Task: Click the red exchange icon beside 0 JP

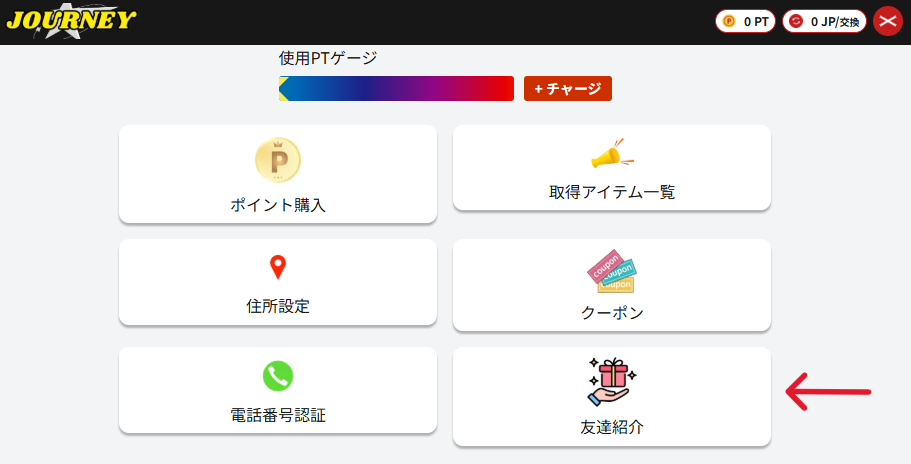Action: click(796, 21)
